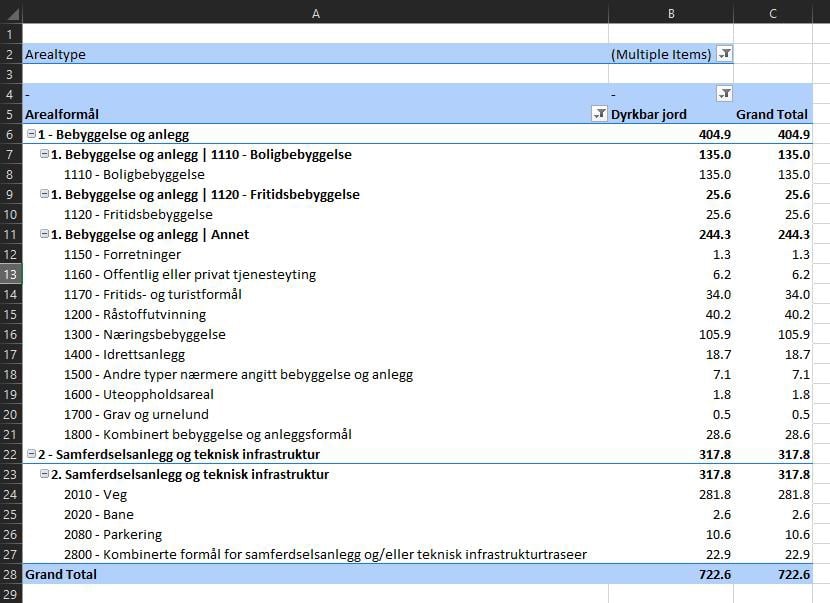The height and width of the screenshot is (603, 830).
Task: Collapse the 1120 - Fritidsbebyggelse subgroup
Action: pos(44,194)
